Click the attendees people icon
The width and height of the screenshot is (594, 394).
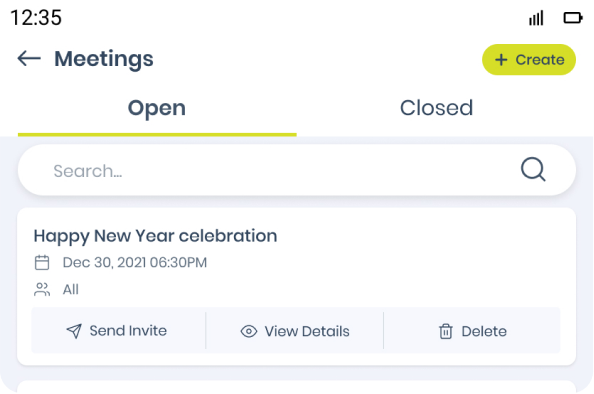pos(42,289)
